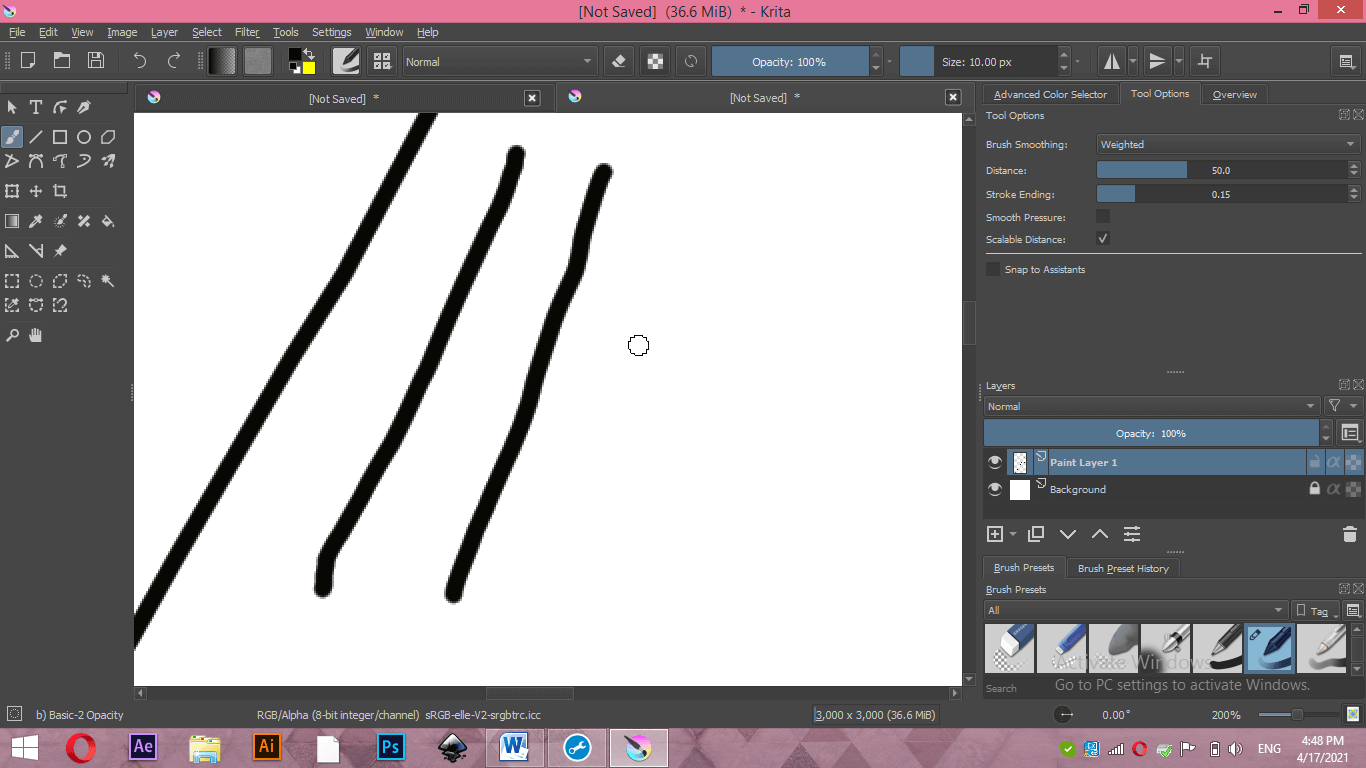Move layer up with arrow button
The height and width of the screenshot is (768, 1366).
[1100, 534]
